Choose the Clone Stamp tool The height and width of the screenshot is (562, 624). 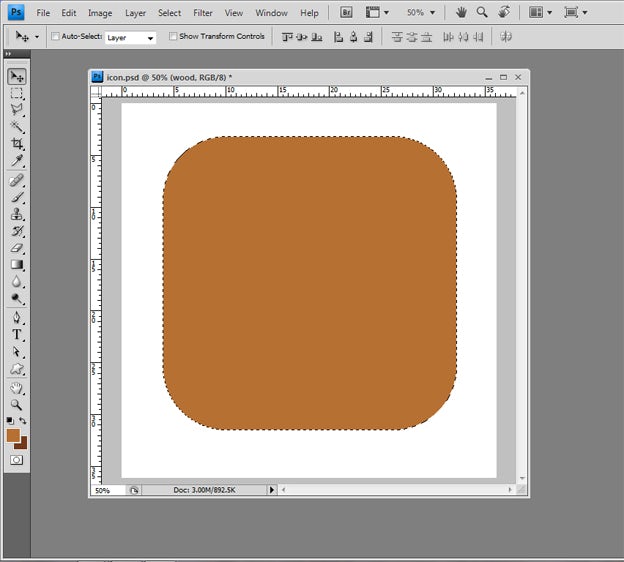17,214
